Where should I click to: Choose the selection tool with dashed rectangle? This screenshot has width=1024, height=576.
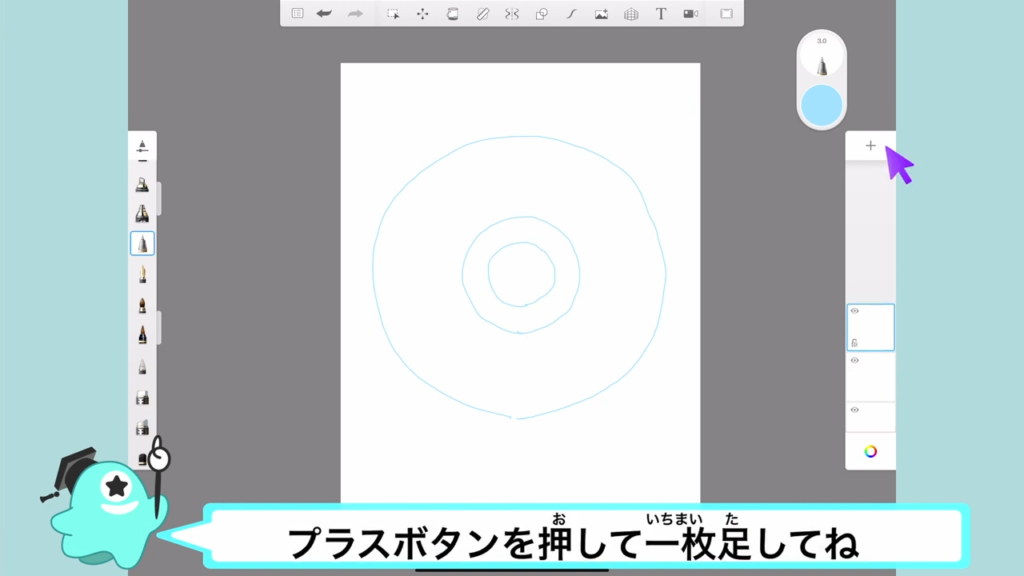point(393,13)
